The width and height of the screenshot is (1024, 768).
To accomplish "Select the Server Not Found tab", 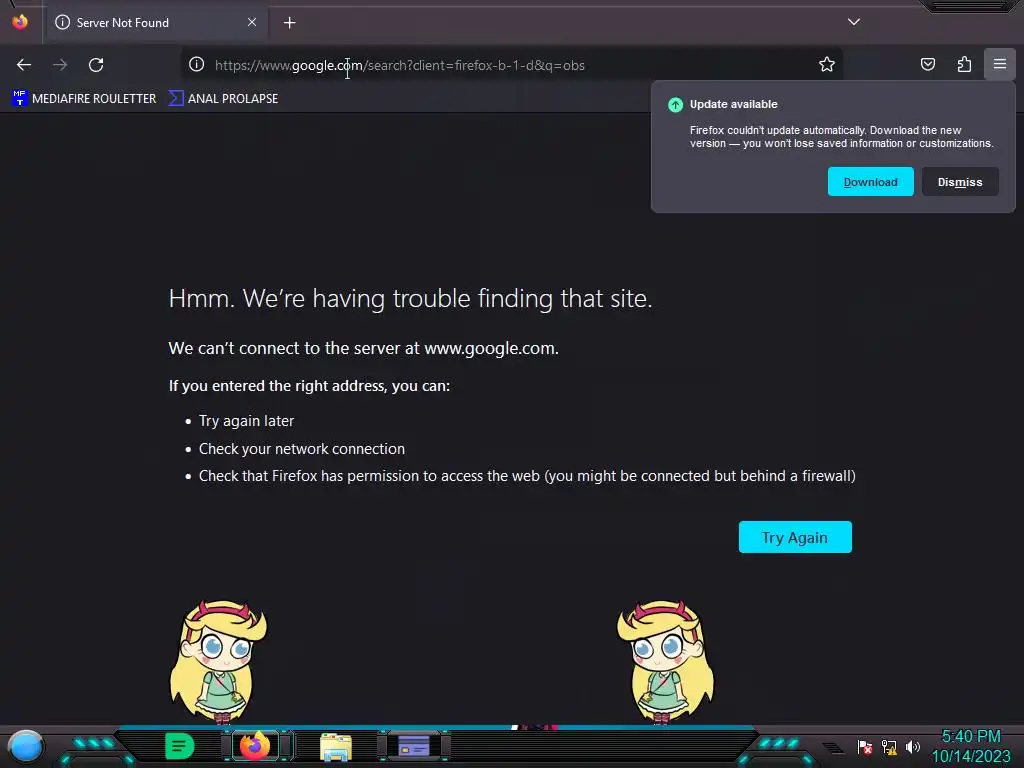I will [x=157, y=23].
